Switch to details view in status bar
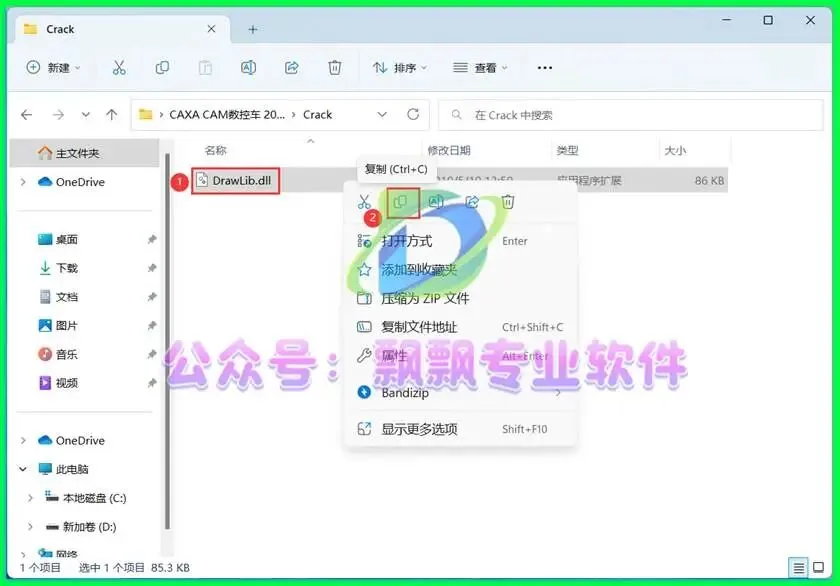 click(798, 568)
